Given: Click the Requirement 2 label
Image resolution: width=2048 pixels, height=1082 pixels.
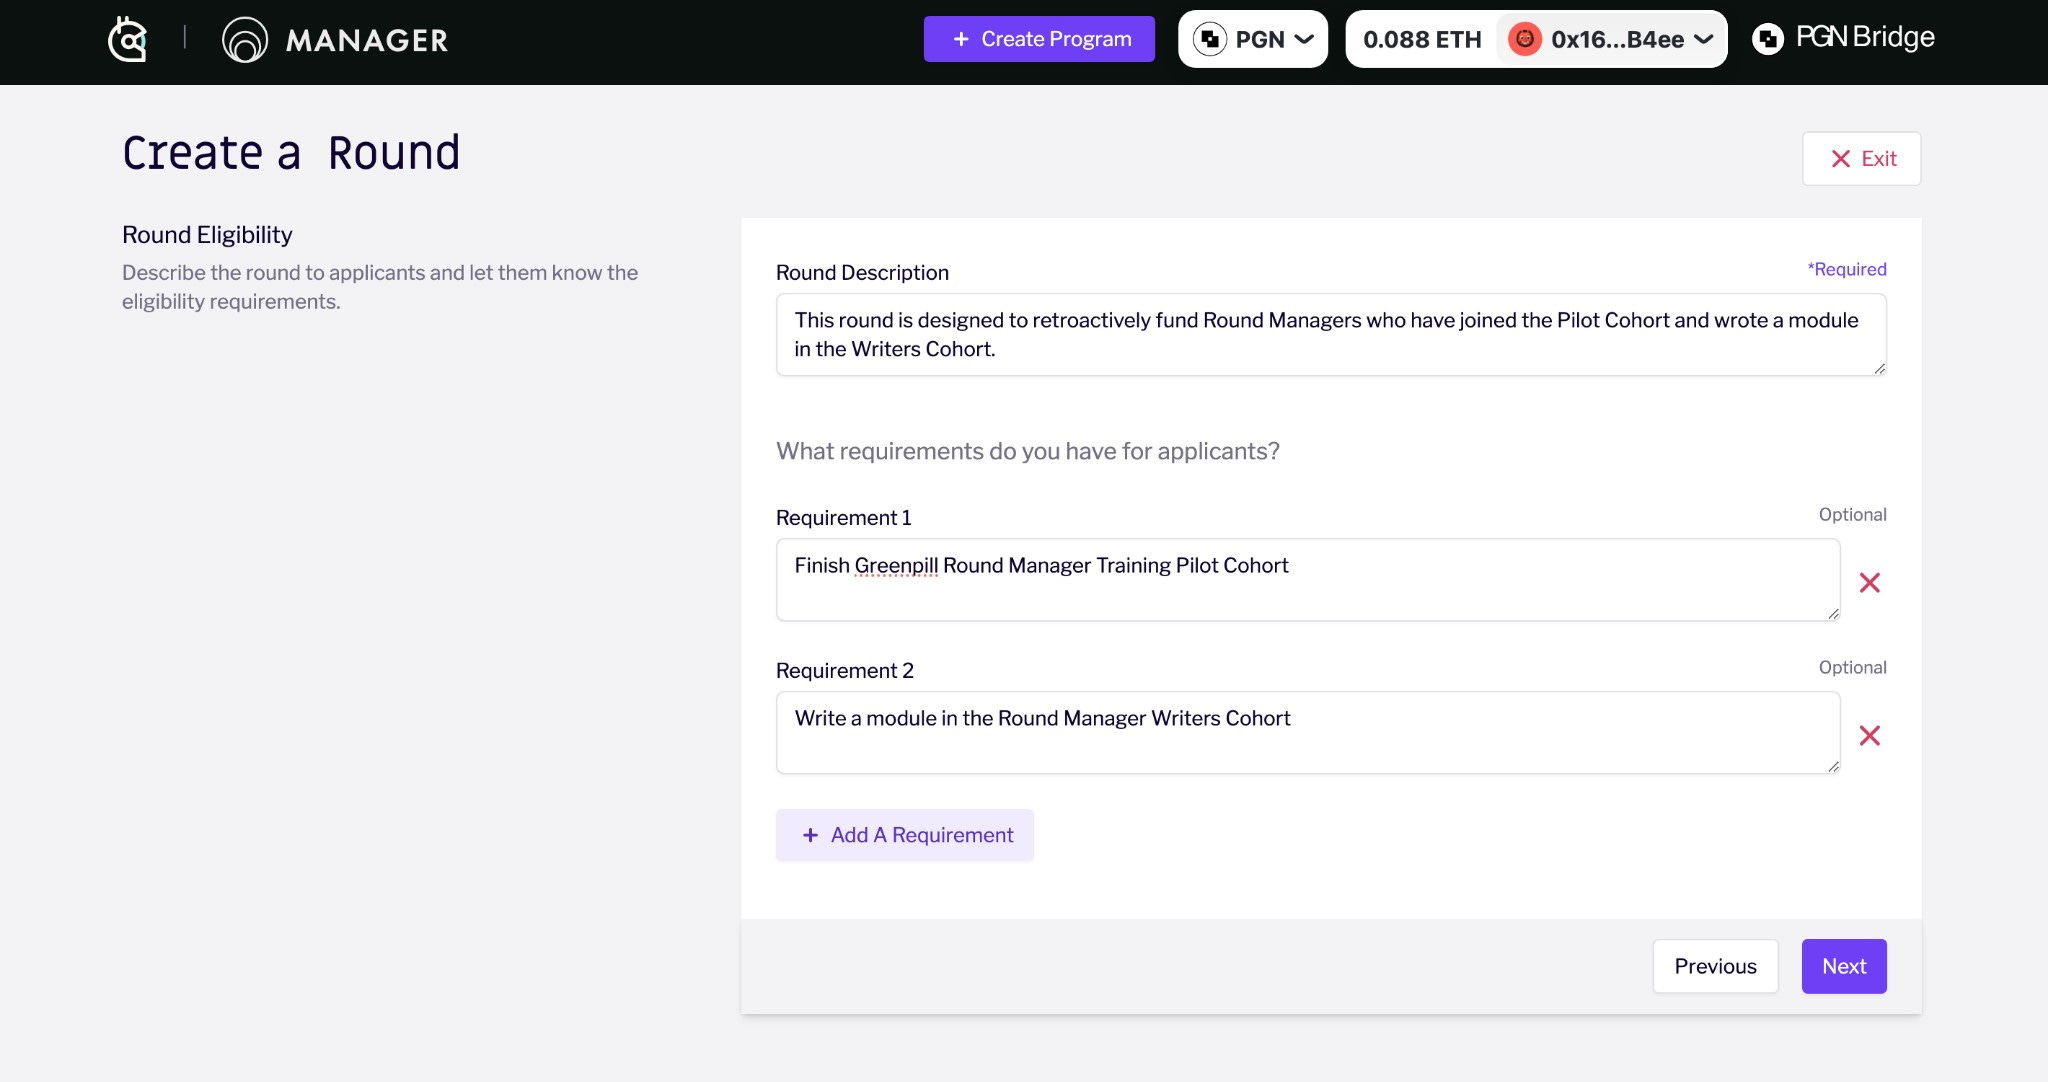Looking at the screenshot, I should click(845, 671).
